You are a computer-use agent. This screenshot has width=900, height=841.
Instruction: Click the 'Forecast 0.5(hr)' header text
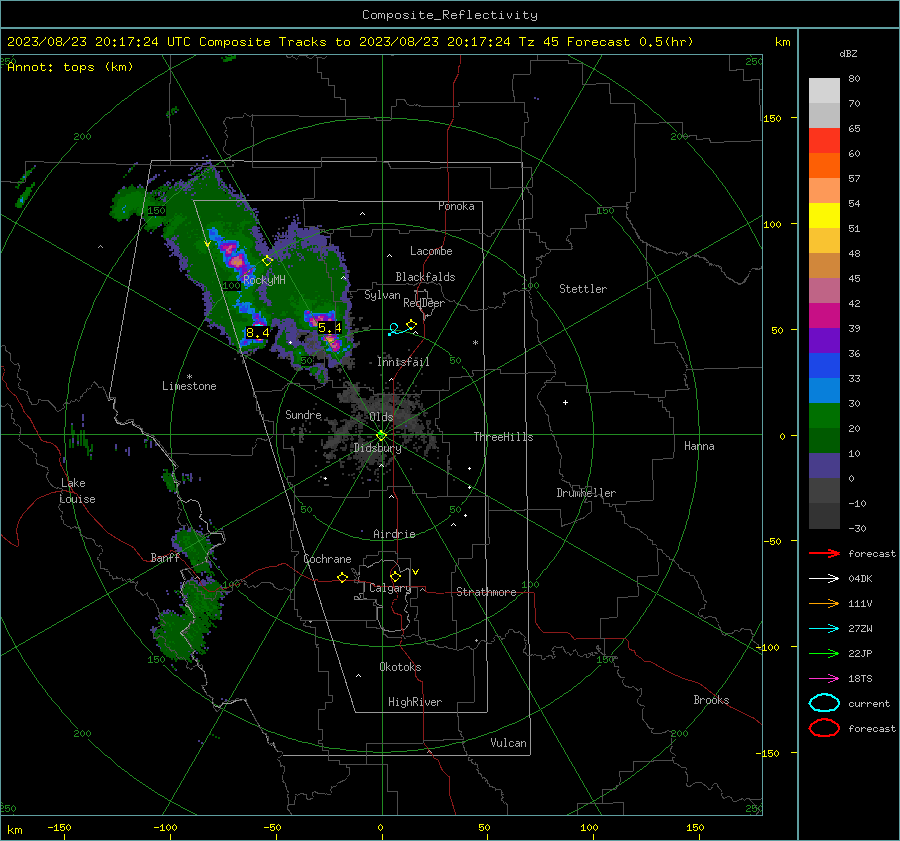630,42
